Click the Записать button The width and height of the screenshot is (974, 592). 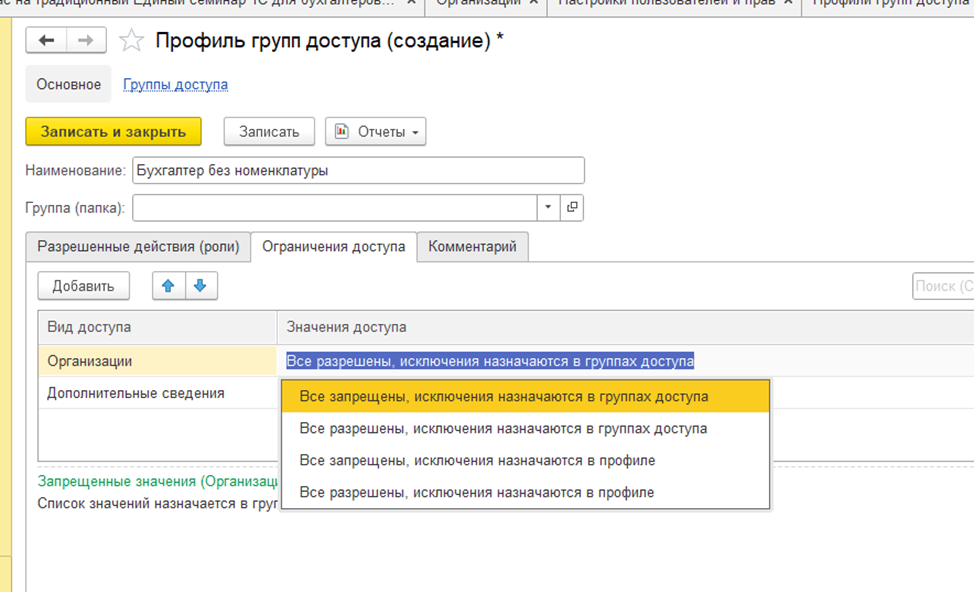[x=269, y=132]
